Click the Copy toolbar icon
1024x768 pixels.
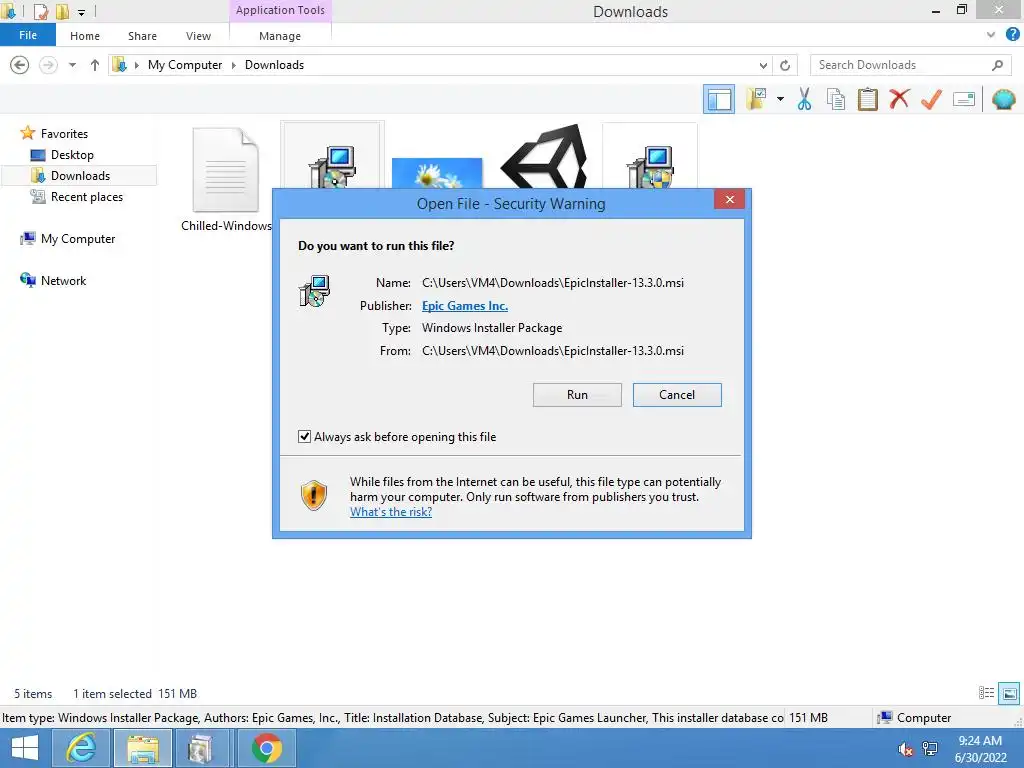[836, 99]
